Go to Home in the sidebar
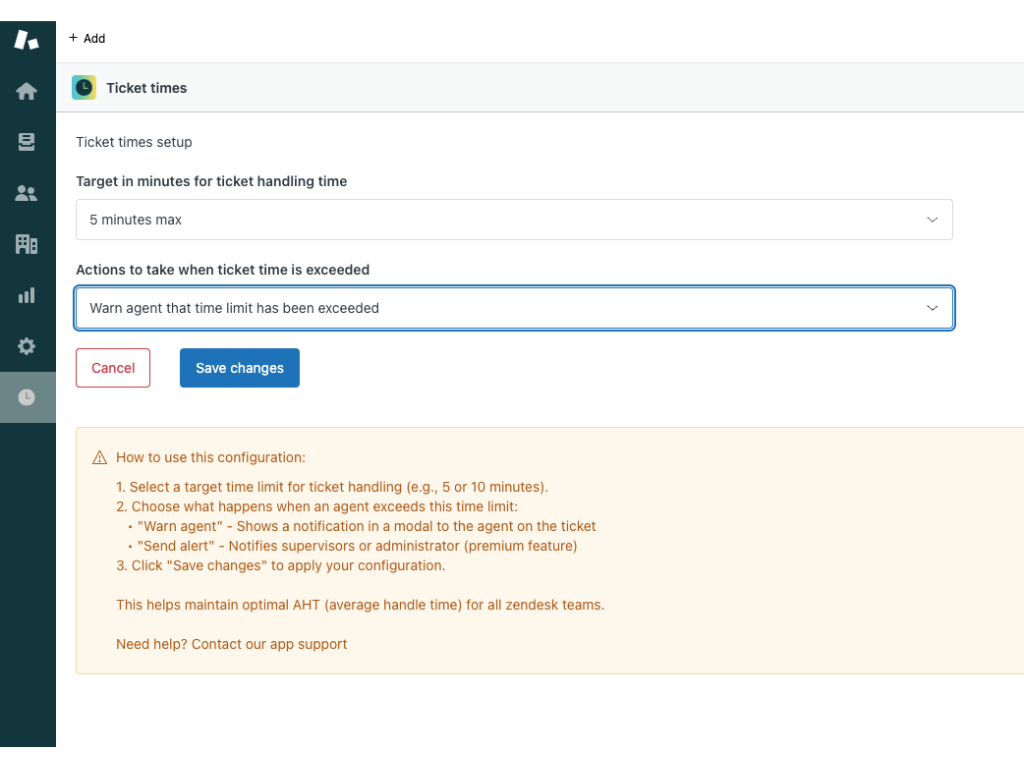Image resolution: width=1024 pixels, height=768 pixels. click(x=27, y=91)
